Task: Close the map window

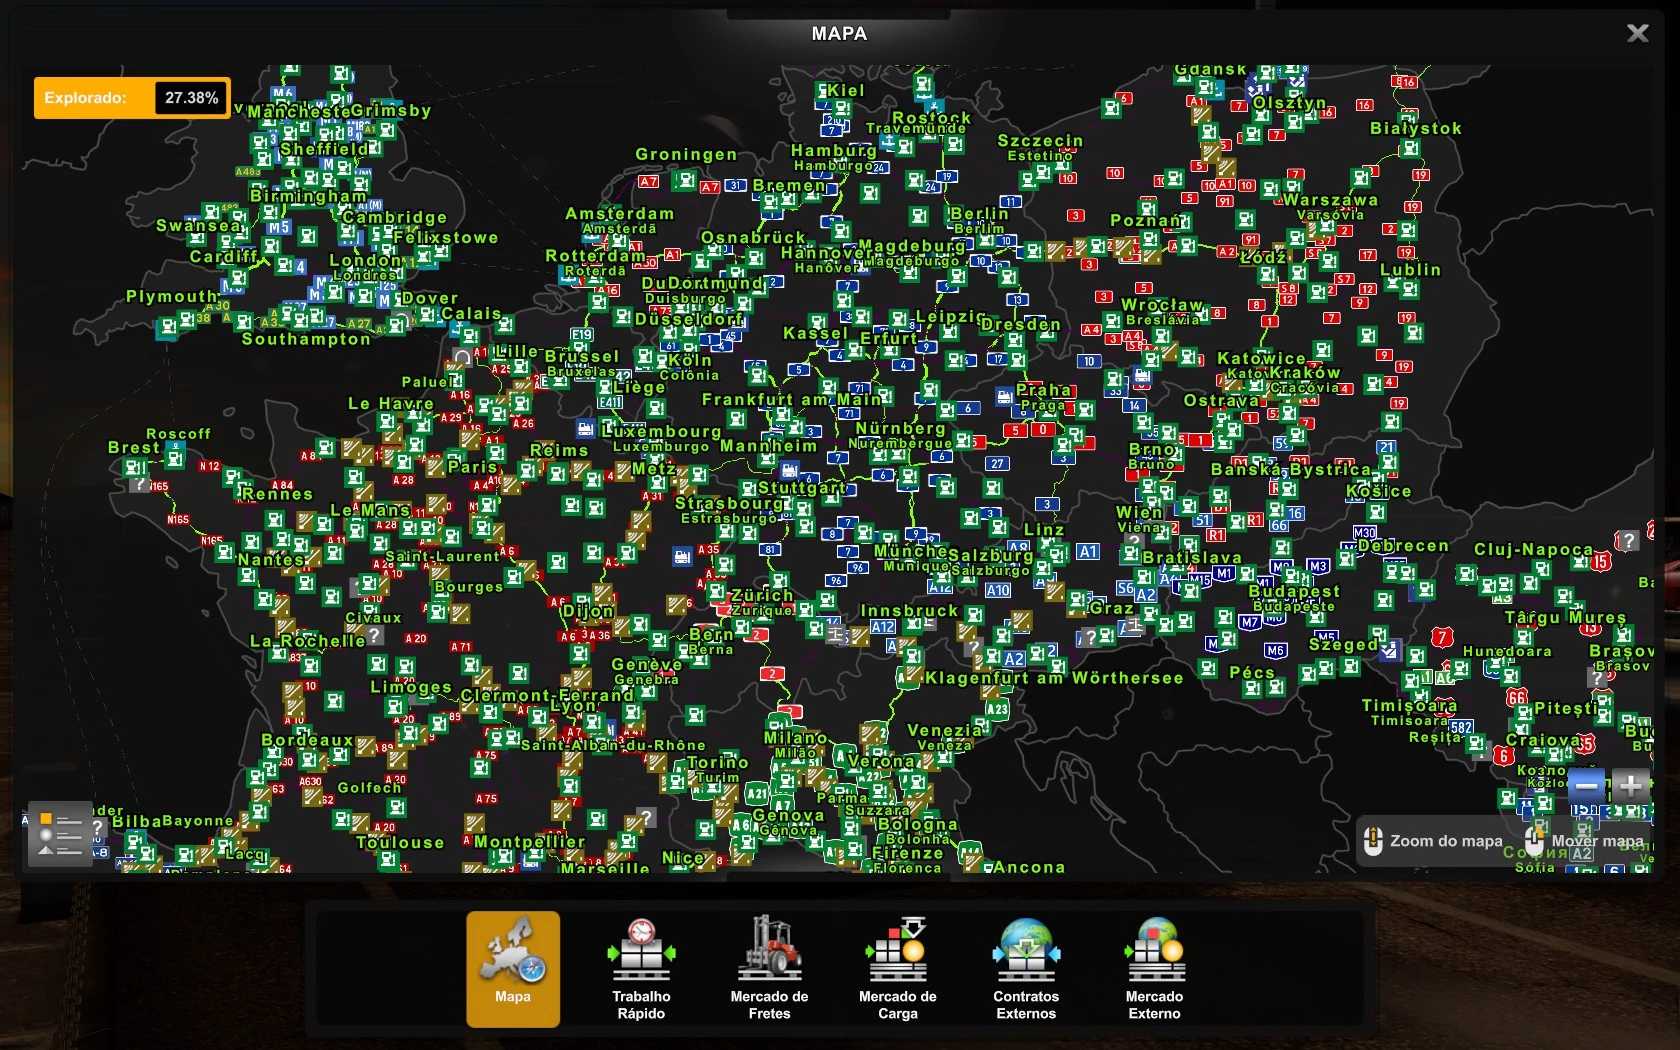Action: 1637,34
